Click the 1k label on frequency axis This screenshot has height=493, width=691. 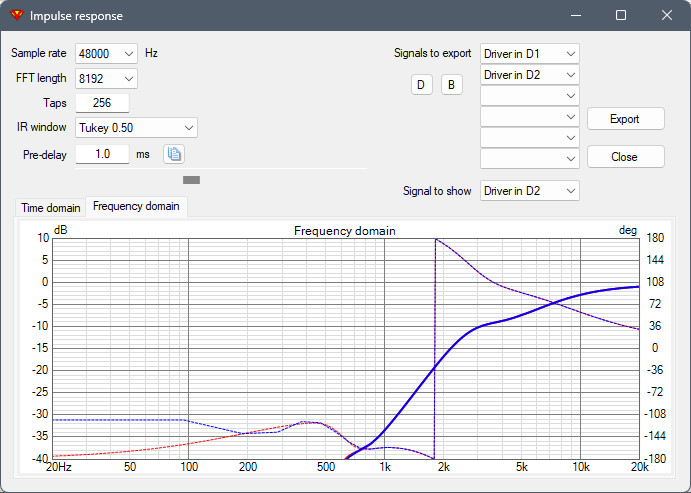(x=385, y=467)
